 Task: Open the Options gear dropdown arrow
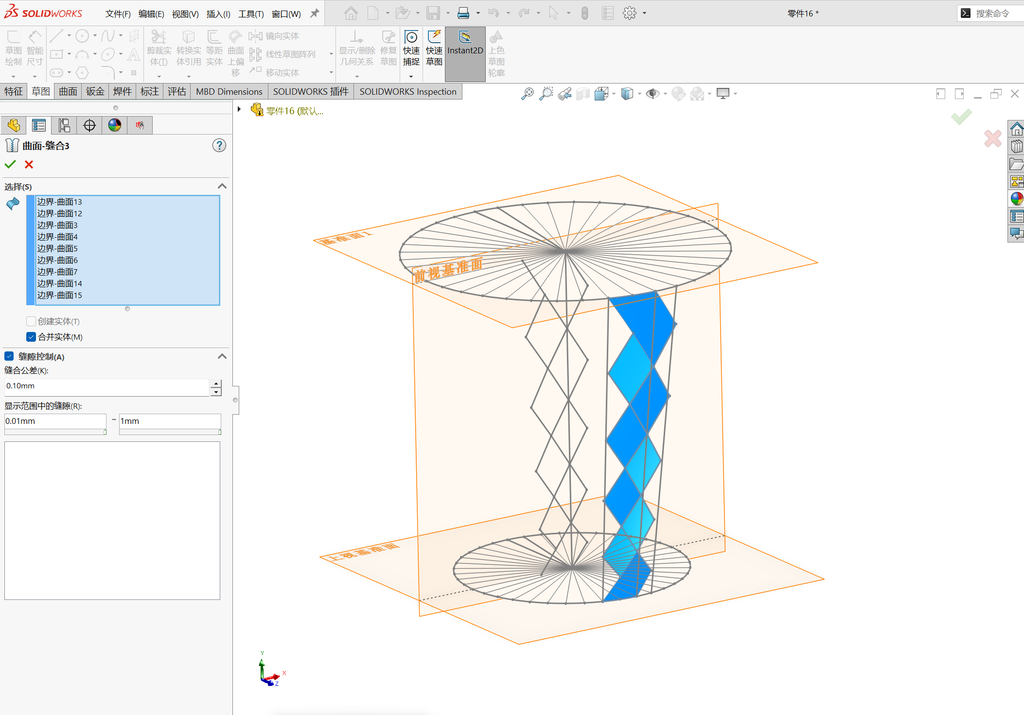coord(645,13)
